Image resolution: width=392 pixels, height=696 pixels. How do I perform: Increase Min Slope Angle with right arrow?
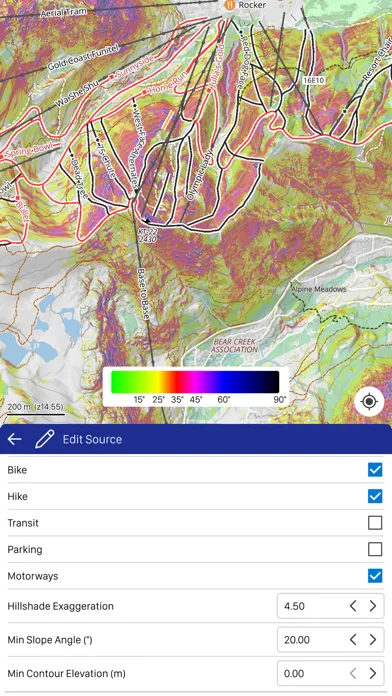(x=373, y=640)
